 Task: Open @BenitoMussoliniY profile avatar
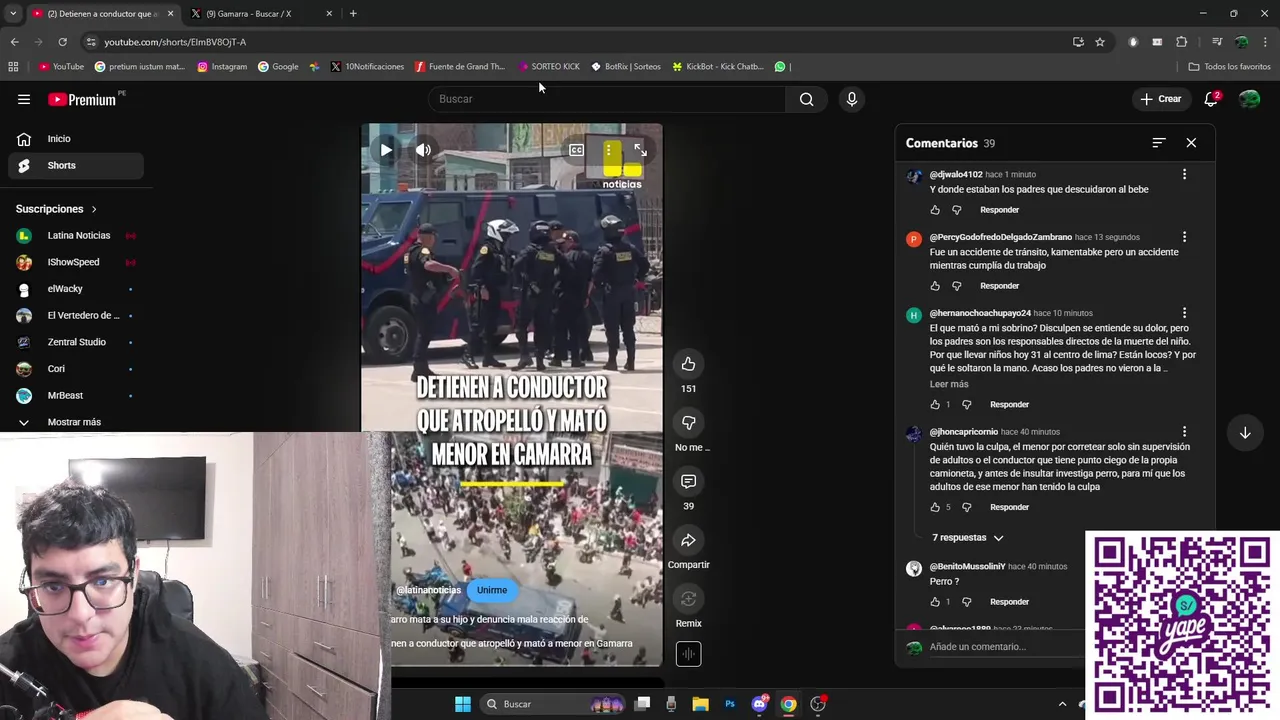click(914, 568)
